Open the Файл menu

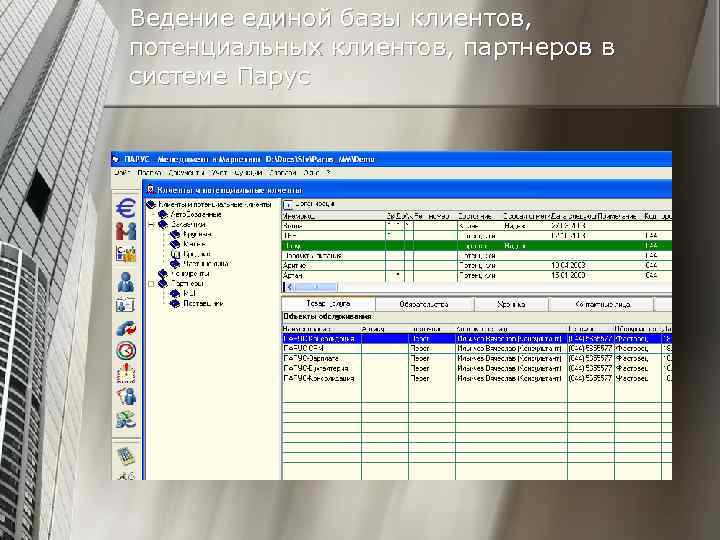click(x=122, y=173)
